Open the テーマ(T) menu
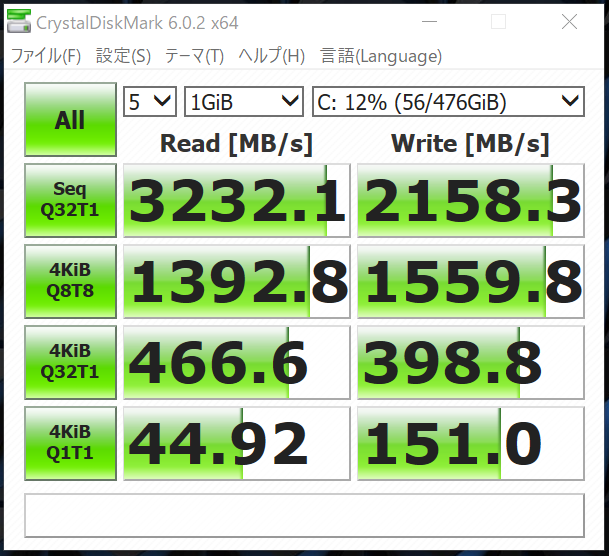 [194, 56]
